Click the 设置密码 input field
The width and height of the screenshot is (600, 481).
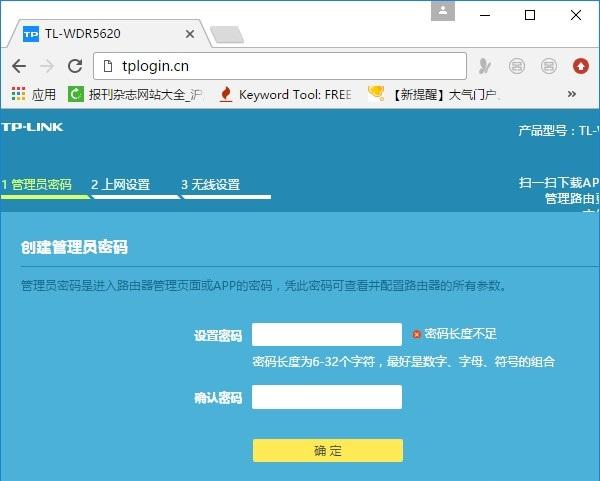[327, 334]
